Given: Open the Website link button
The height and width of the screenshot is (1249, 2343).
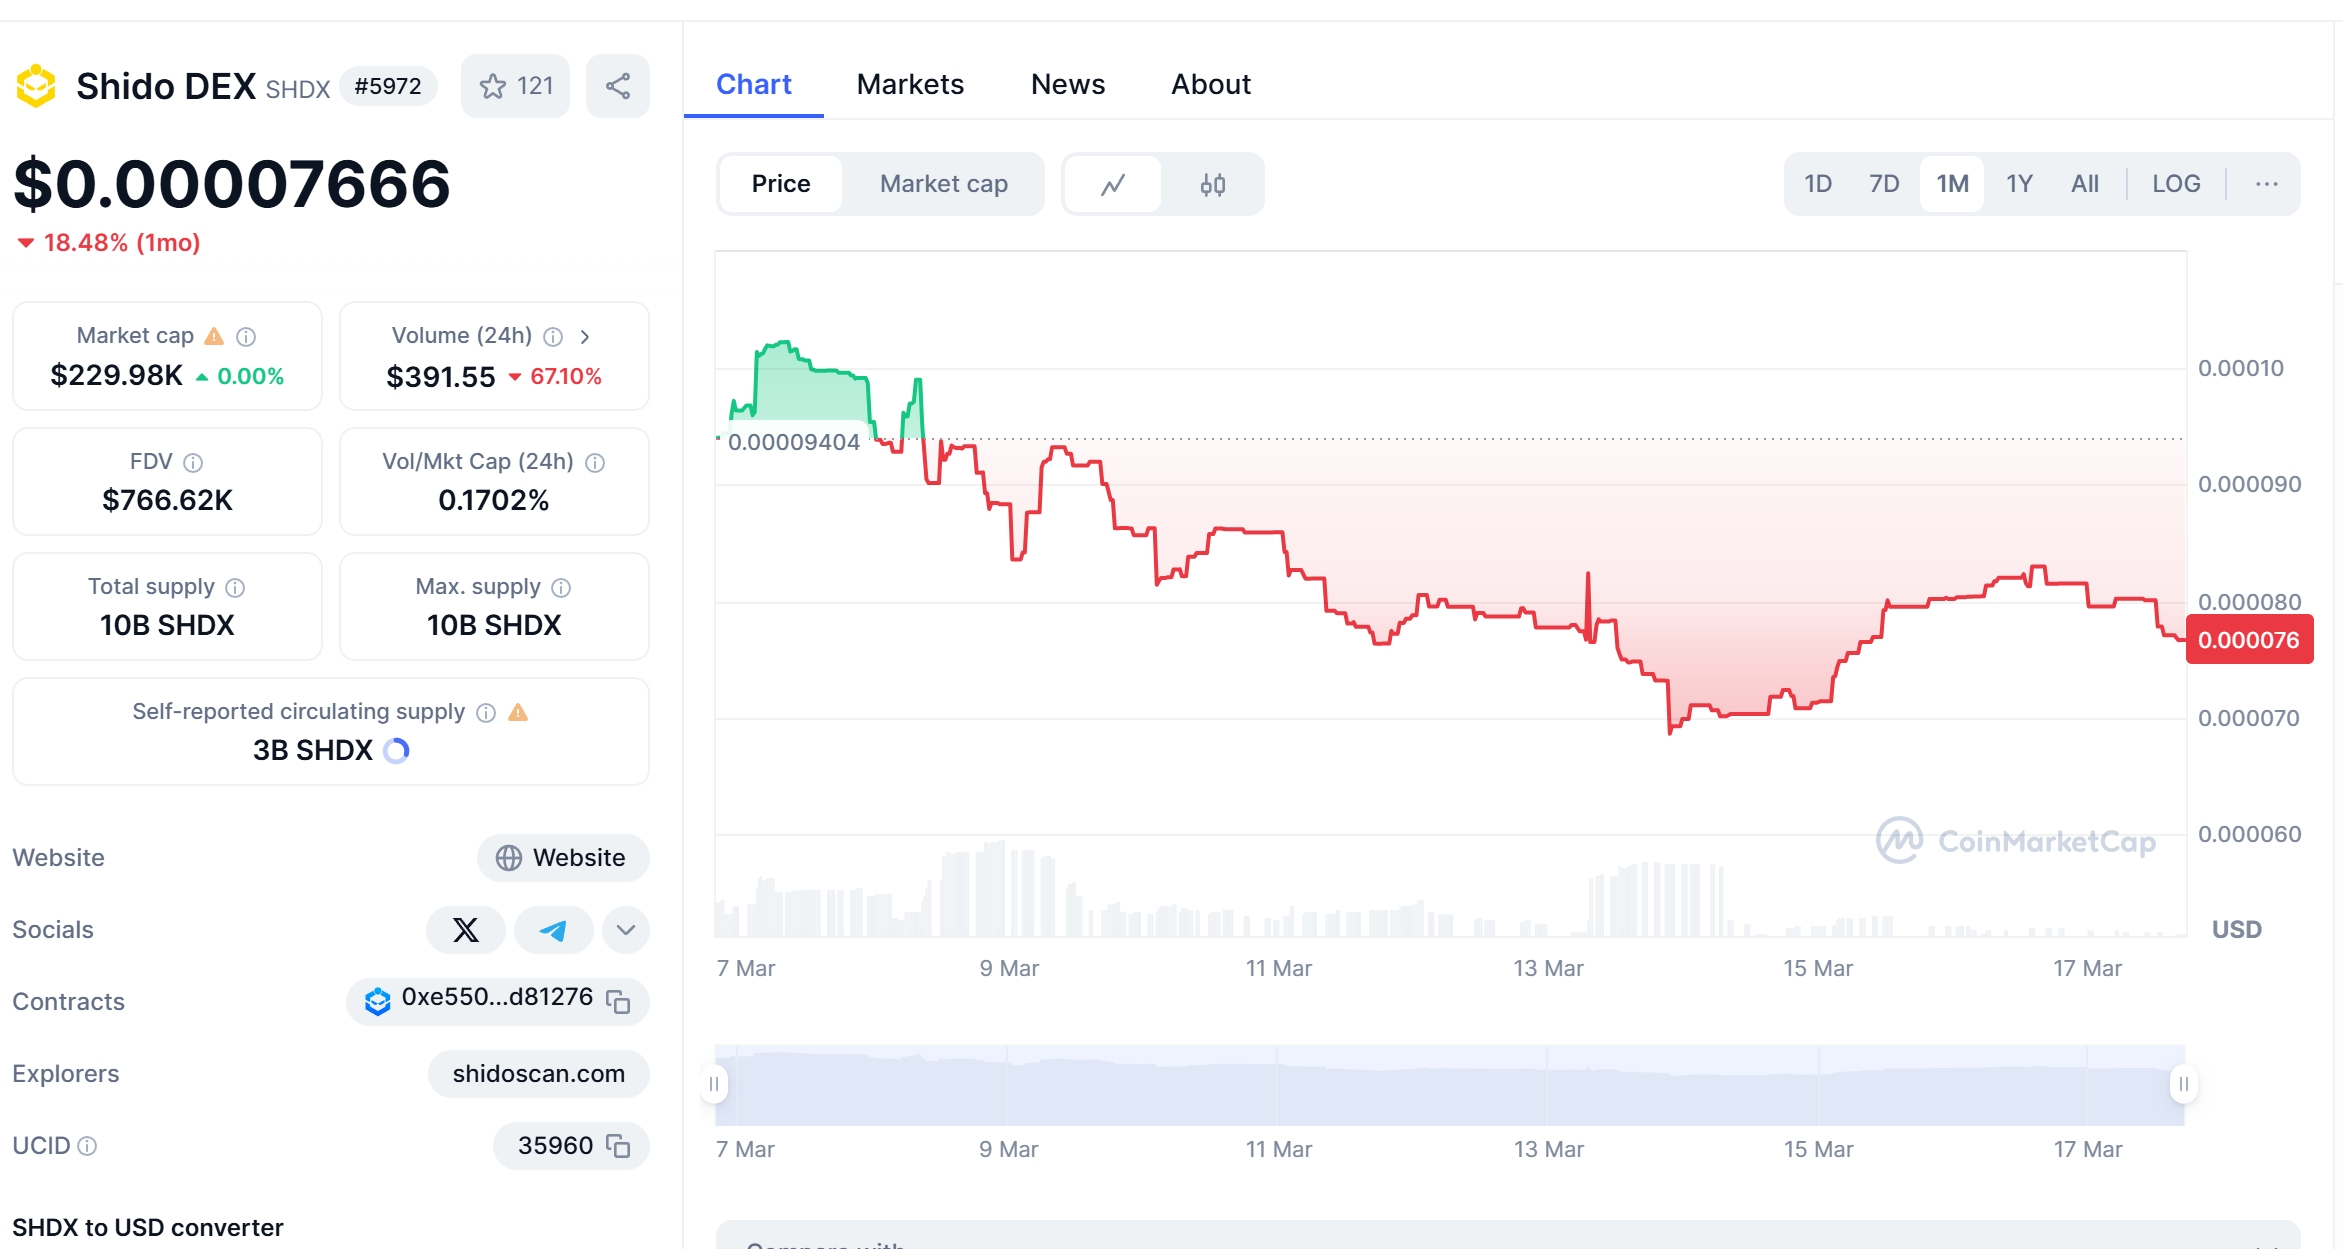Looking at the screenshot, I should (x=563, y=858).
